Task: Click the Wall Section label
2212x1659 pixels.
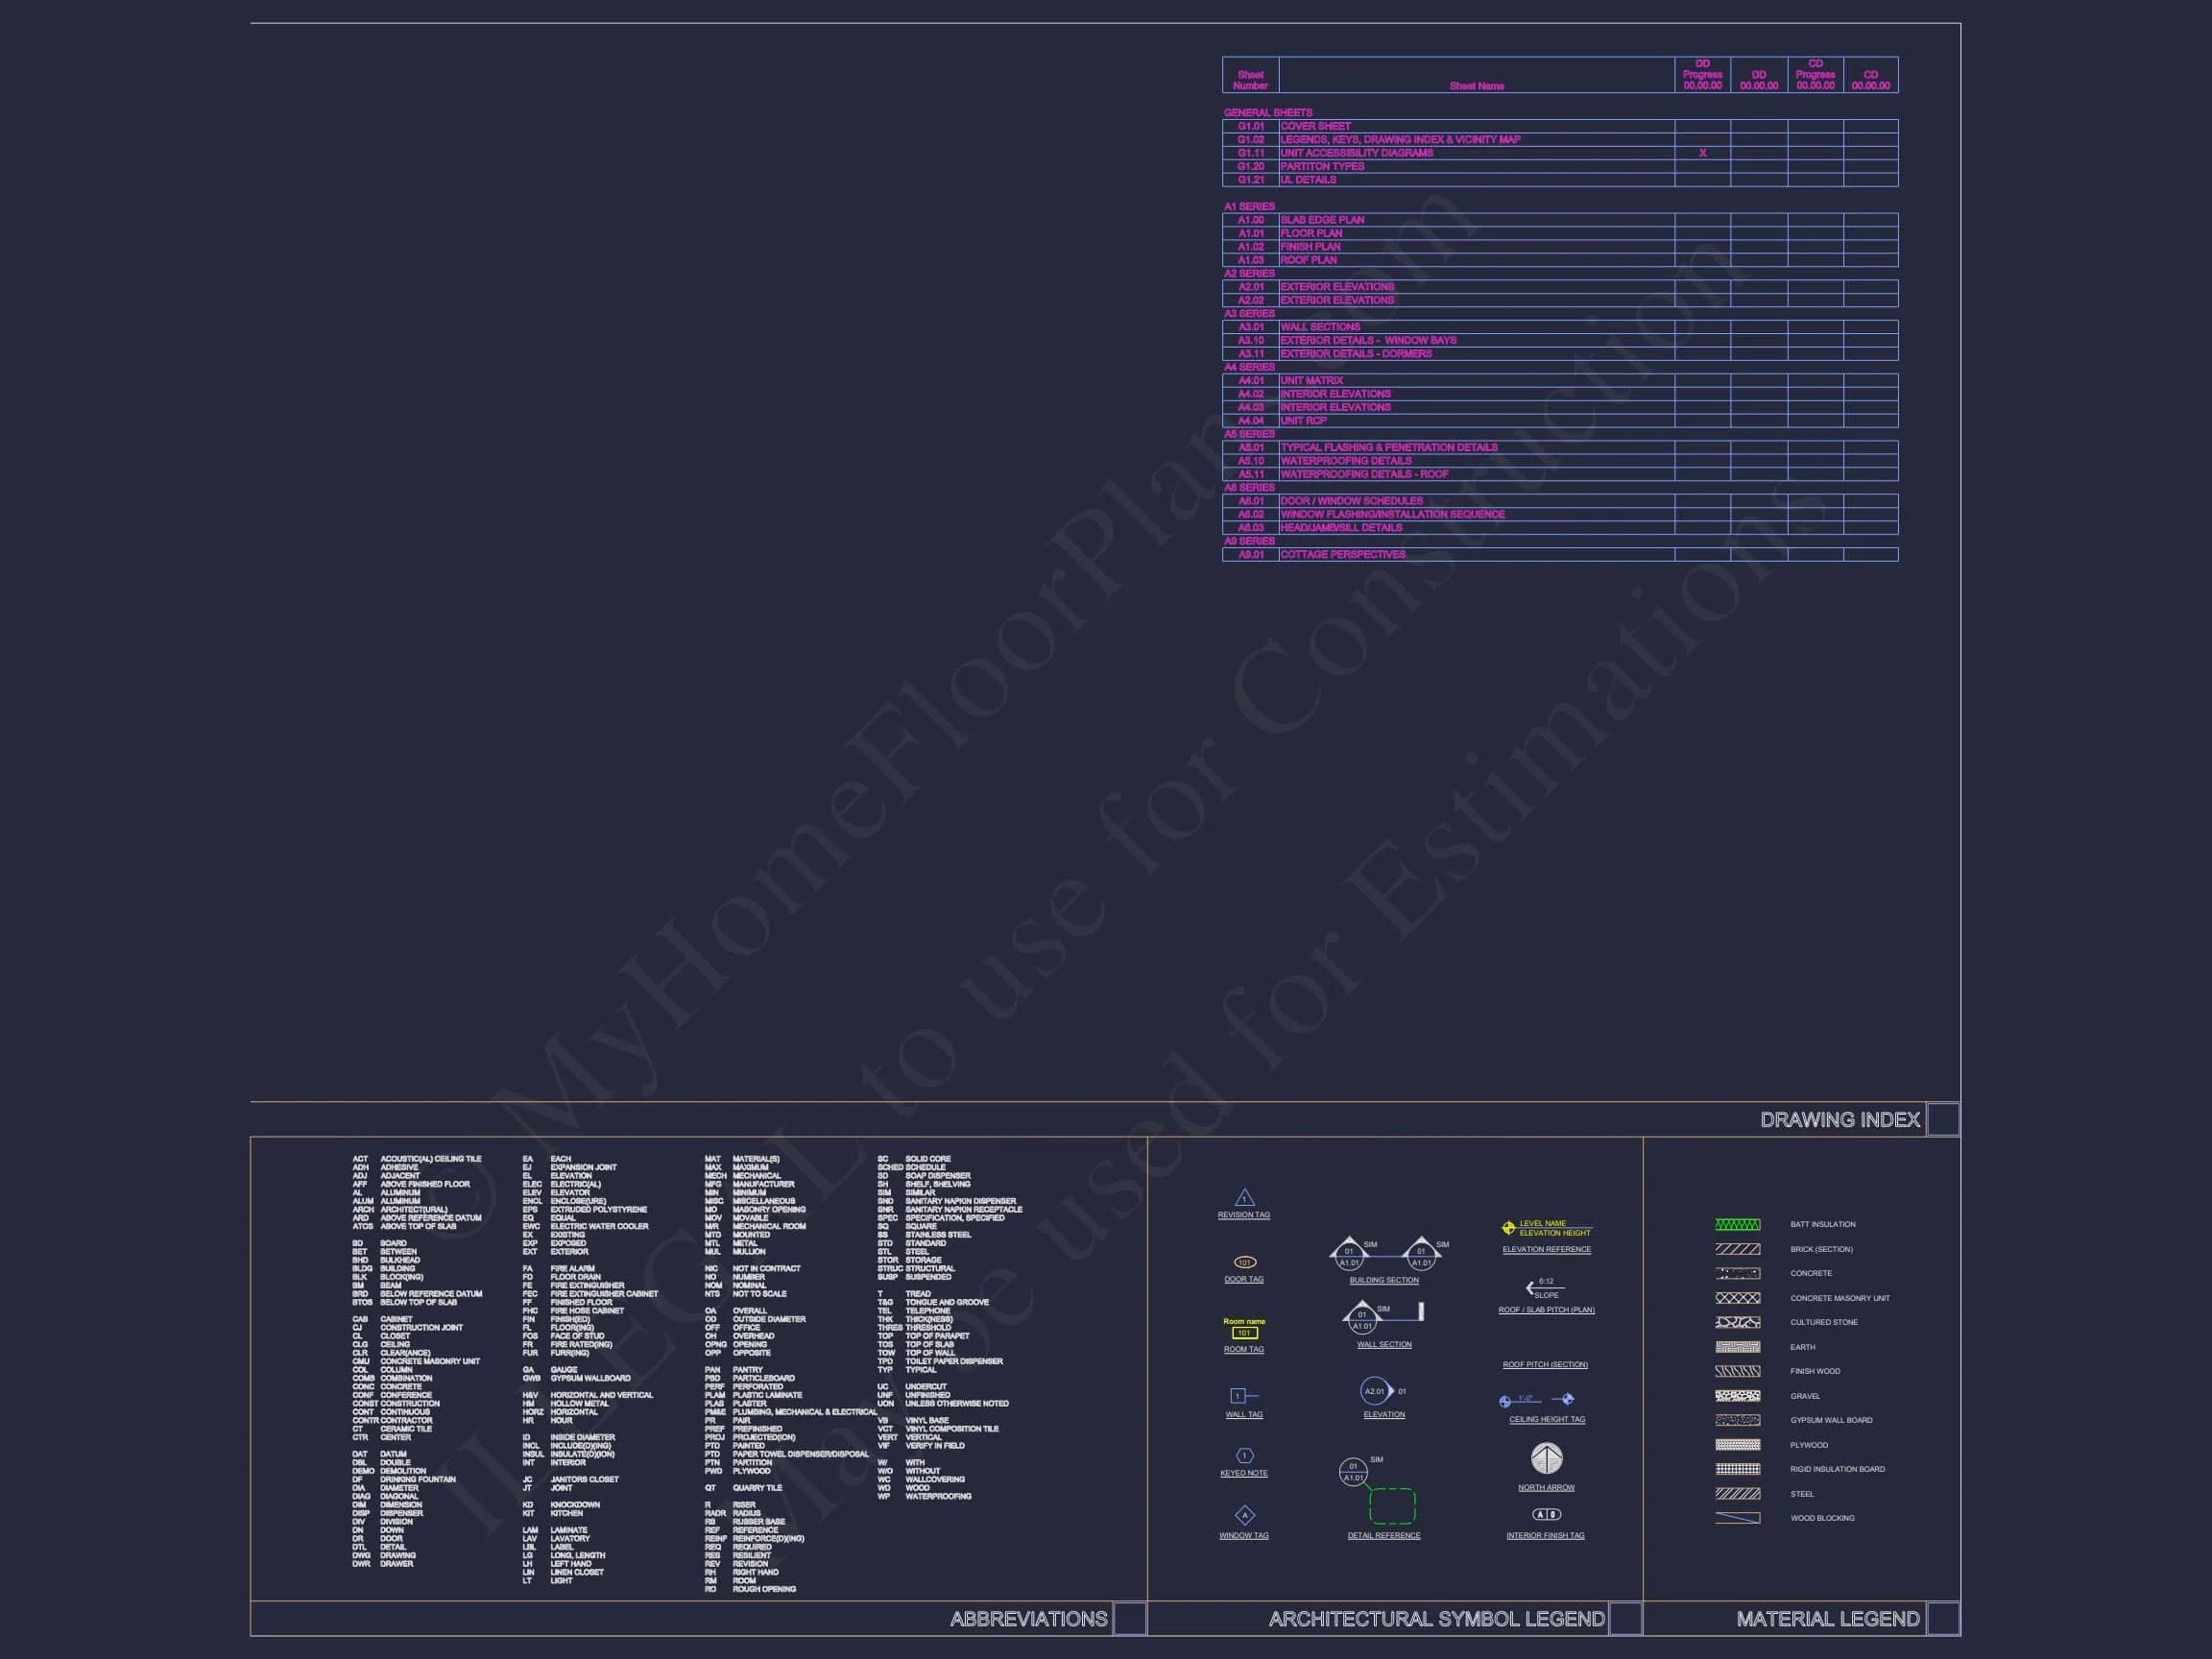Action: point(1384,1344)
